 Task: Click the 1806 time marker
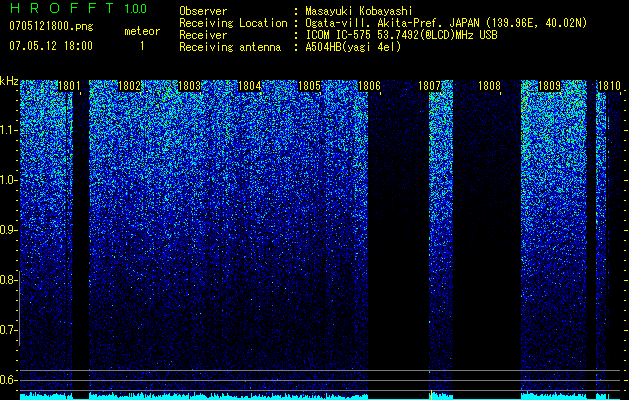pyautogui.click(x=369, y=86)
